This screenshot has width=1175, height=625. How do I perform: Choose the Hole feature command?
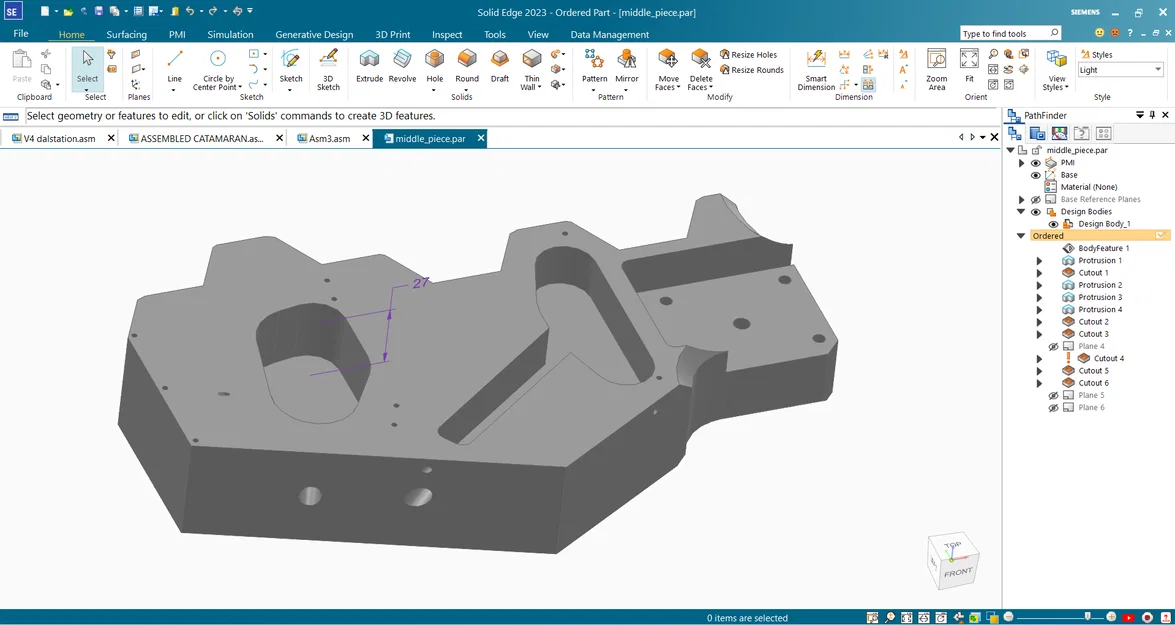pos(435,69)
